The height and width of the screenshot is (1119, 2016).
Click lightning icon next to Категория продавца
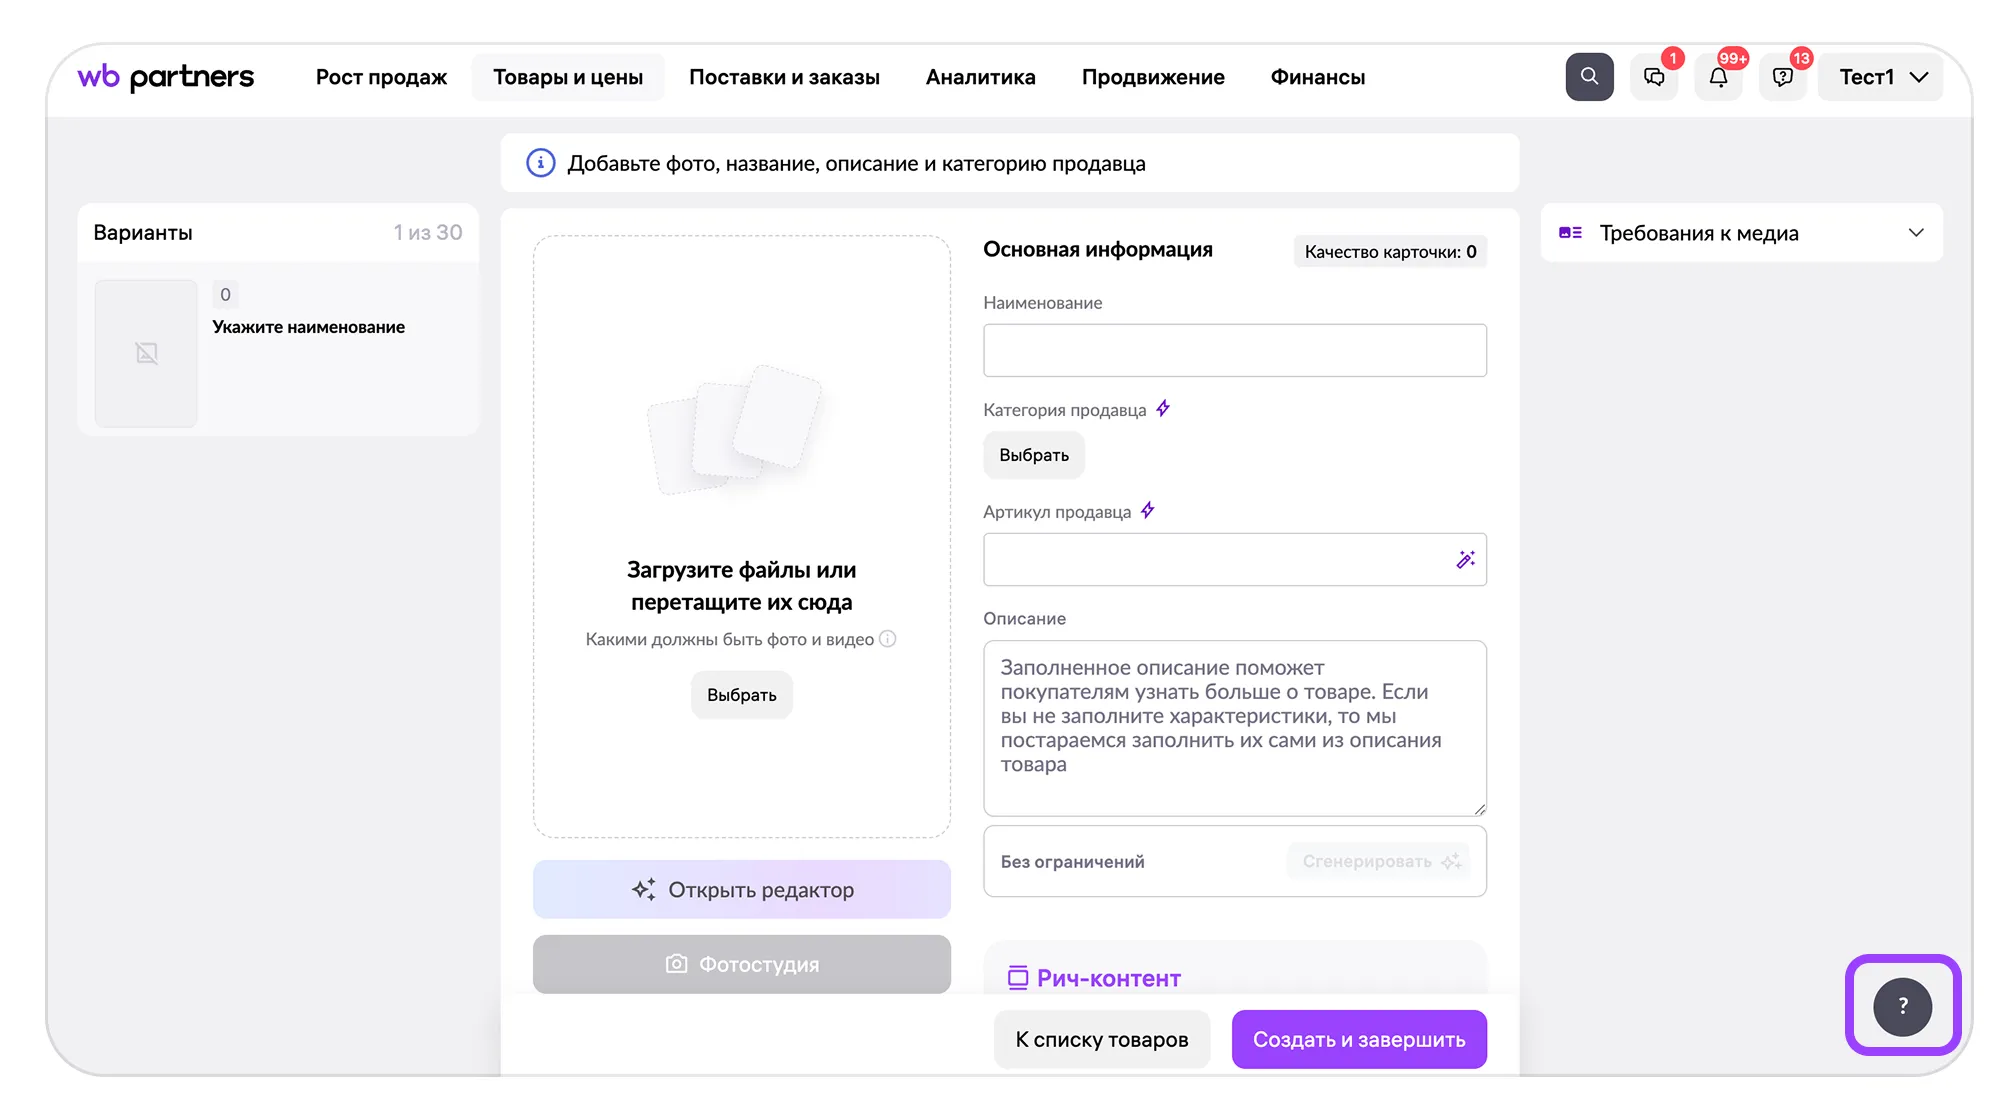(x=1163, y=409)
